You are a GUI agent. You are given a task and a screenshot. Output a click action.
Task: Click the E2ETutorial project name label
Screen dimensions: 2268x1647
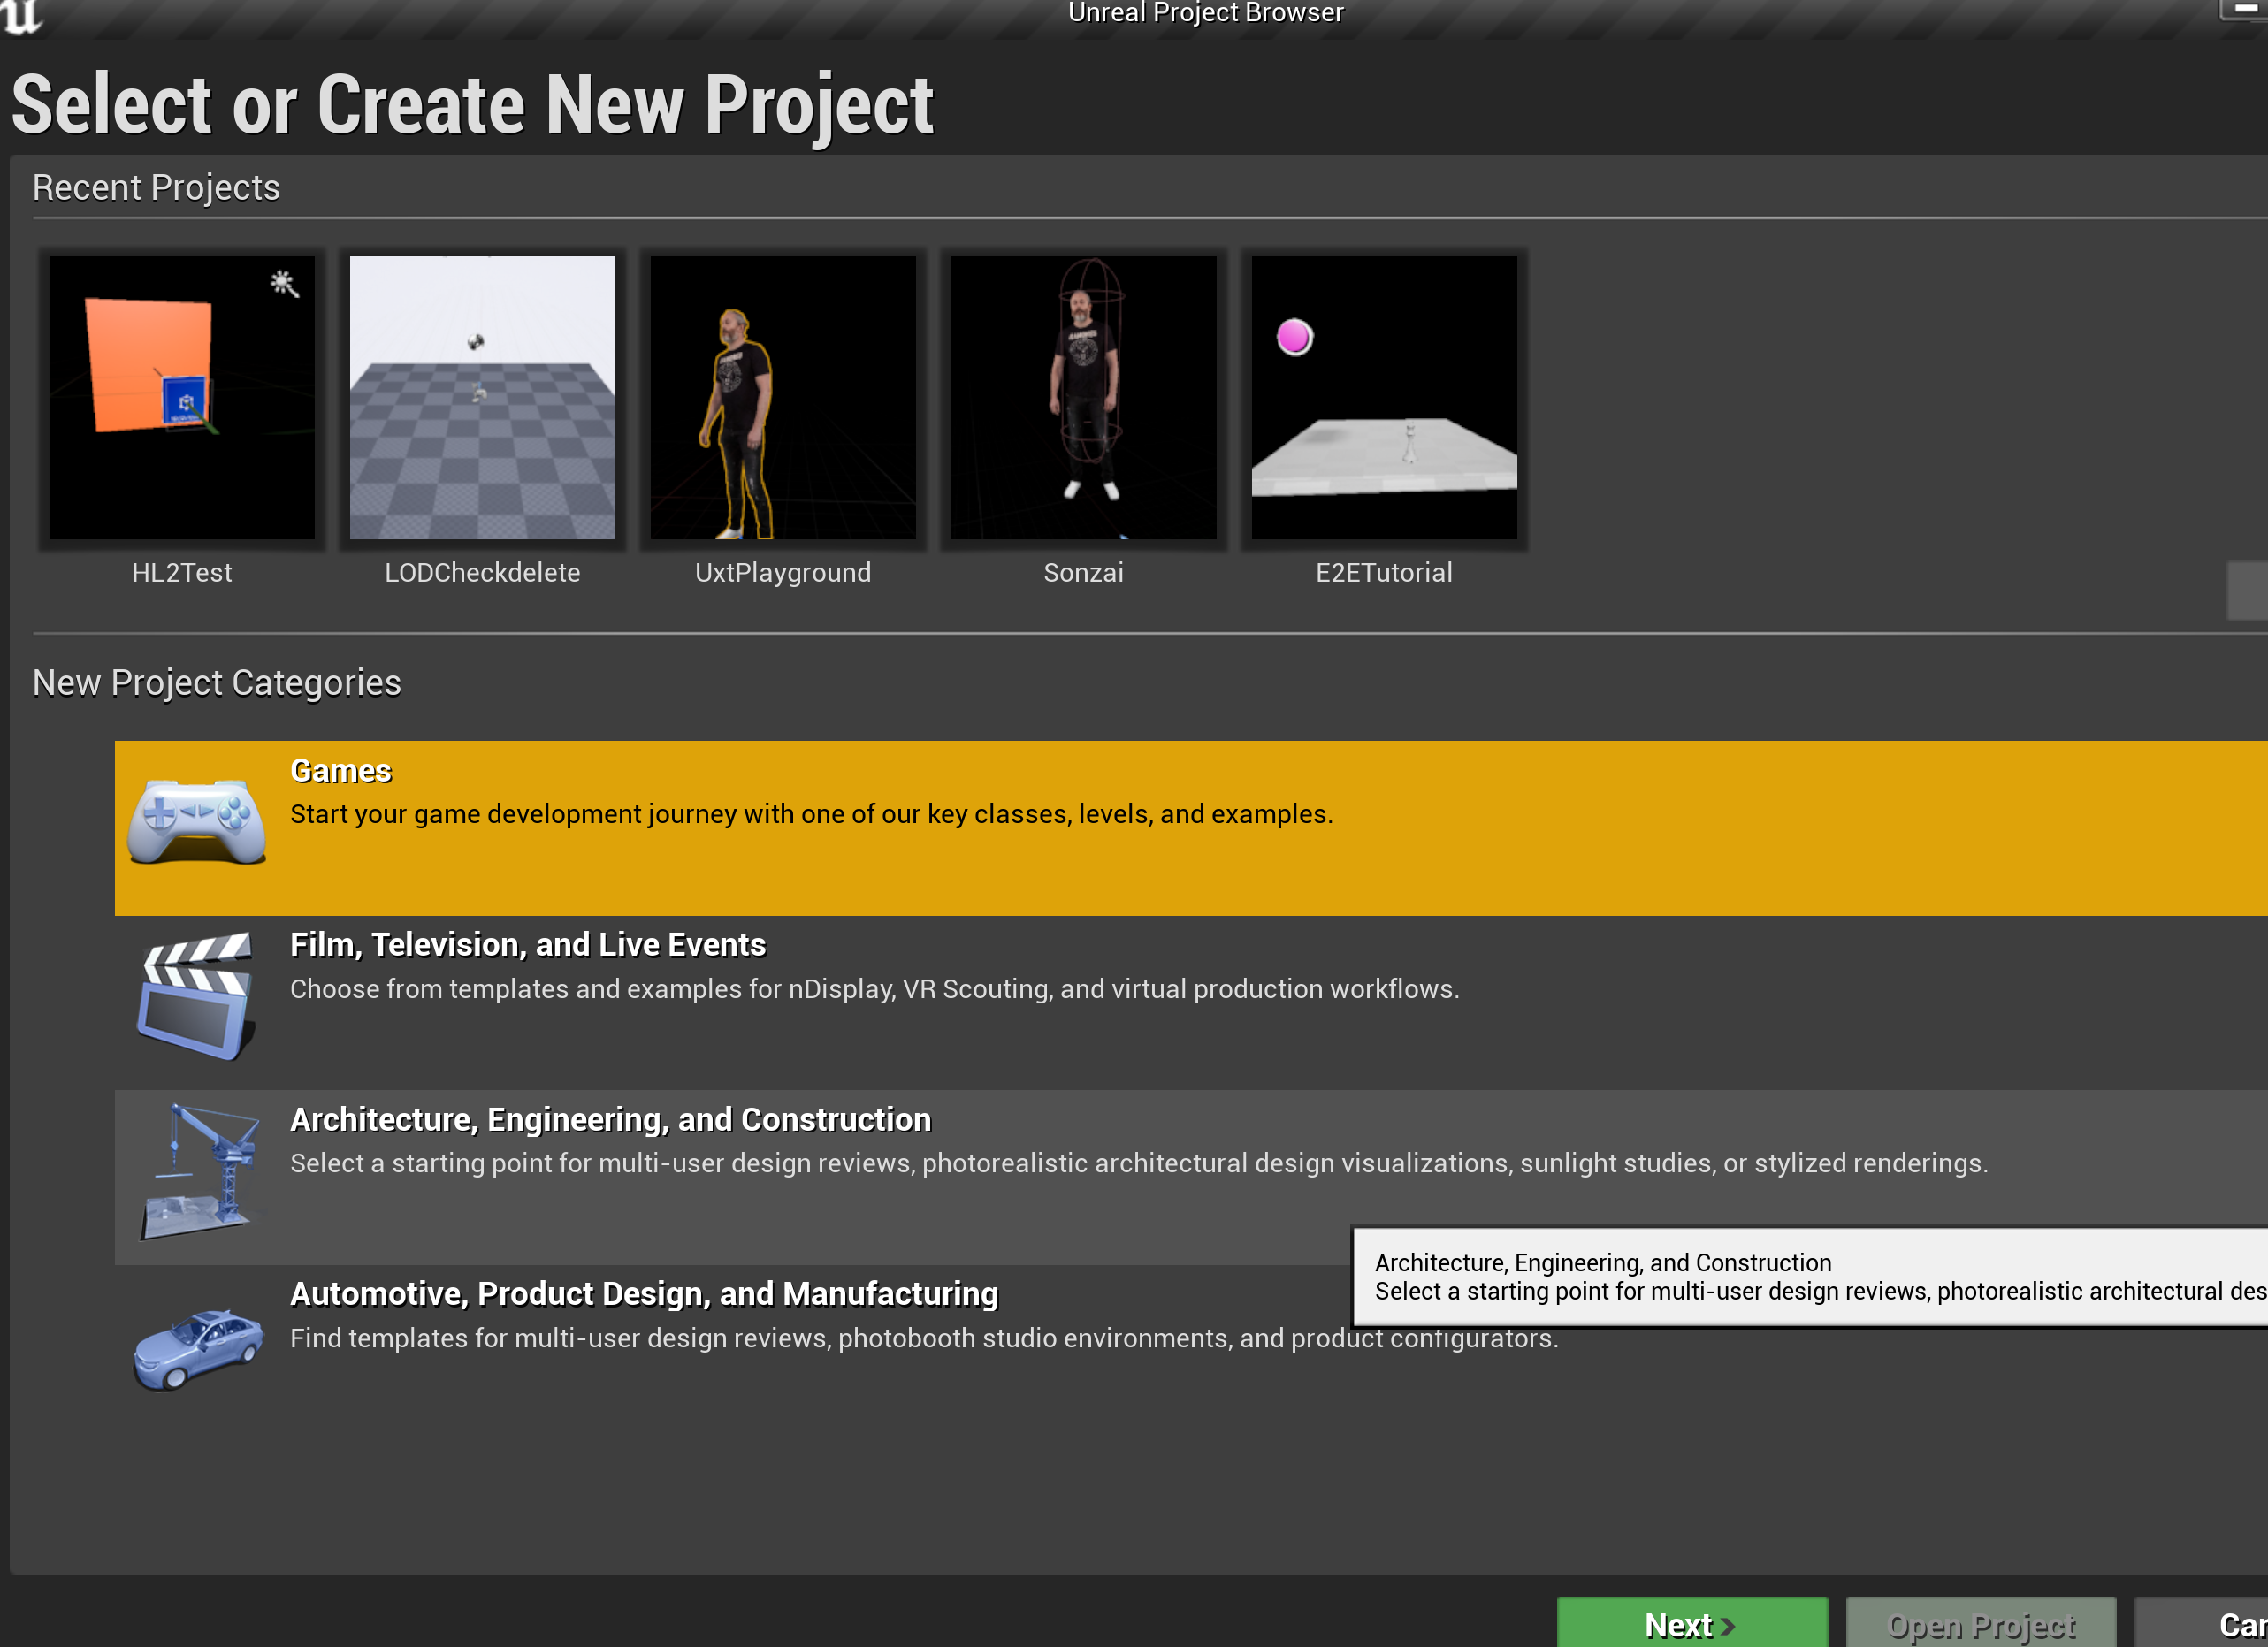click(x=1384, y=572)
